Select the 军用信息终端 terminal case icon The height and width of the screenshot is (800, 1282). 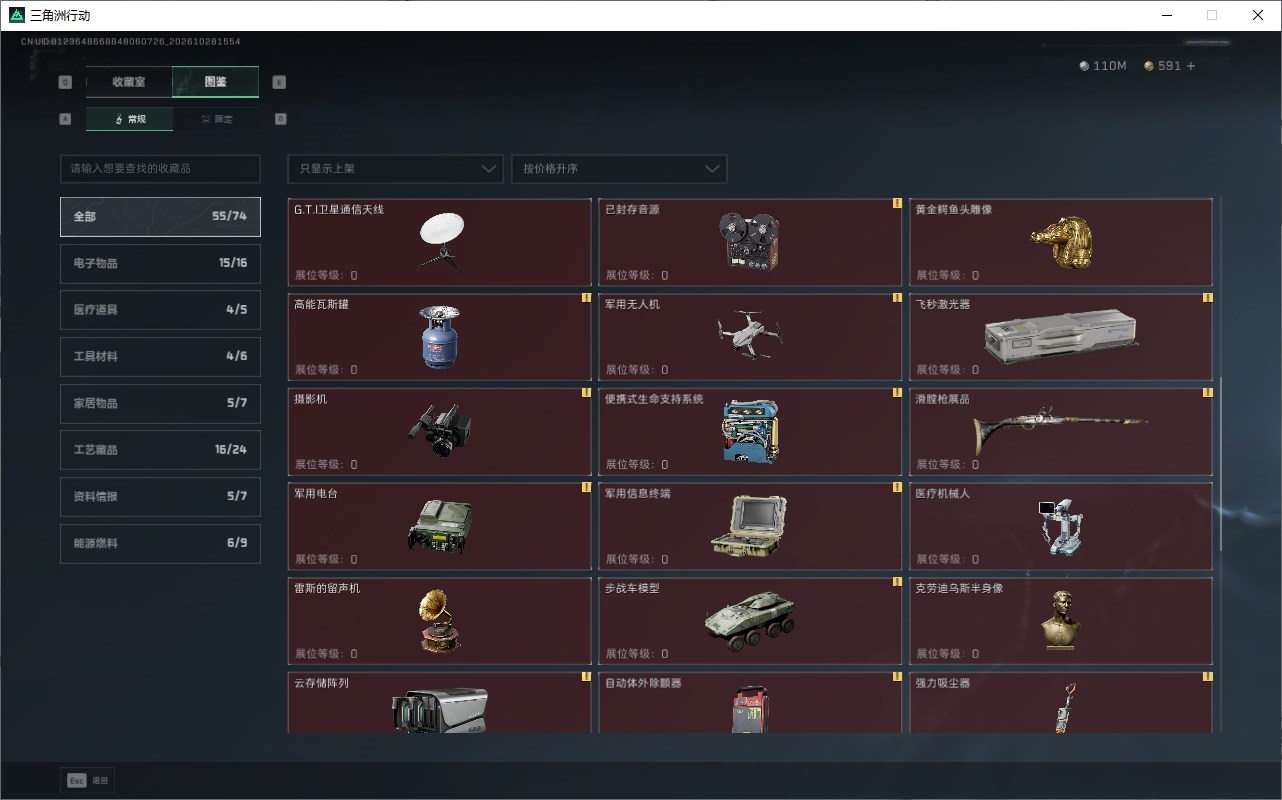point(749,526)
